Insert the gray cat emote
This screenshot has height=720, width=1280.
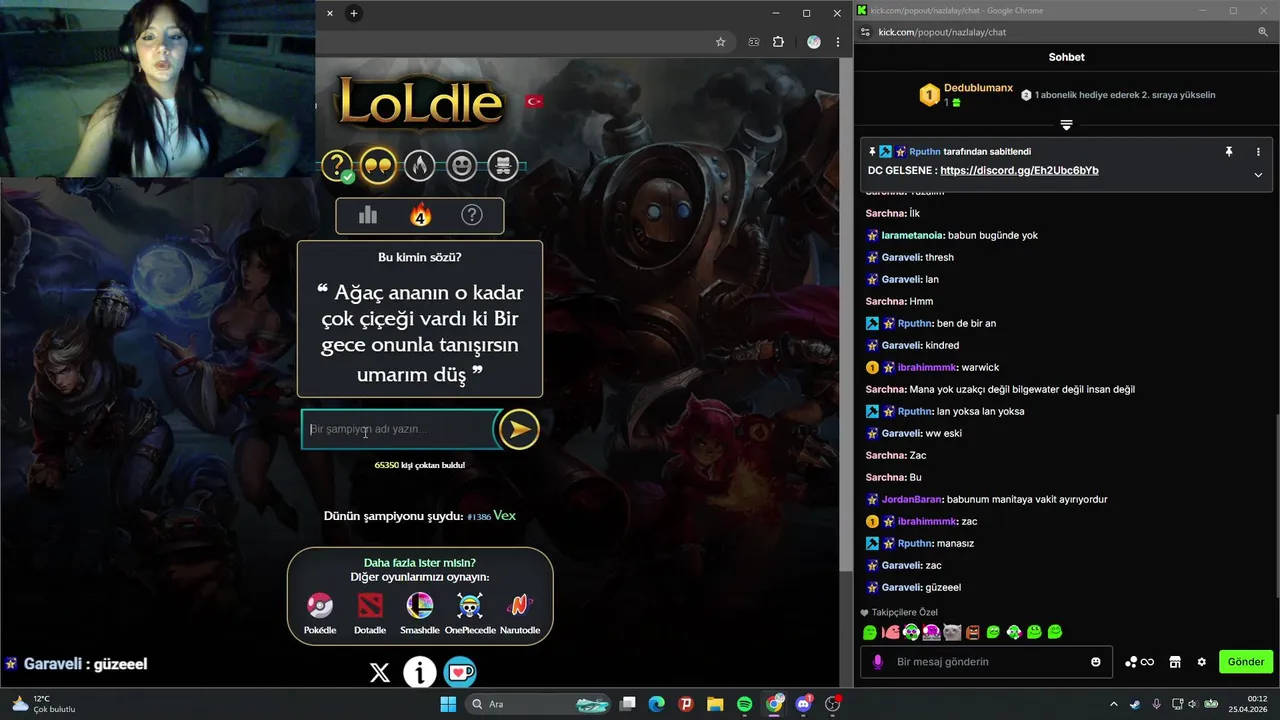tap(952, 632)
